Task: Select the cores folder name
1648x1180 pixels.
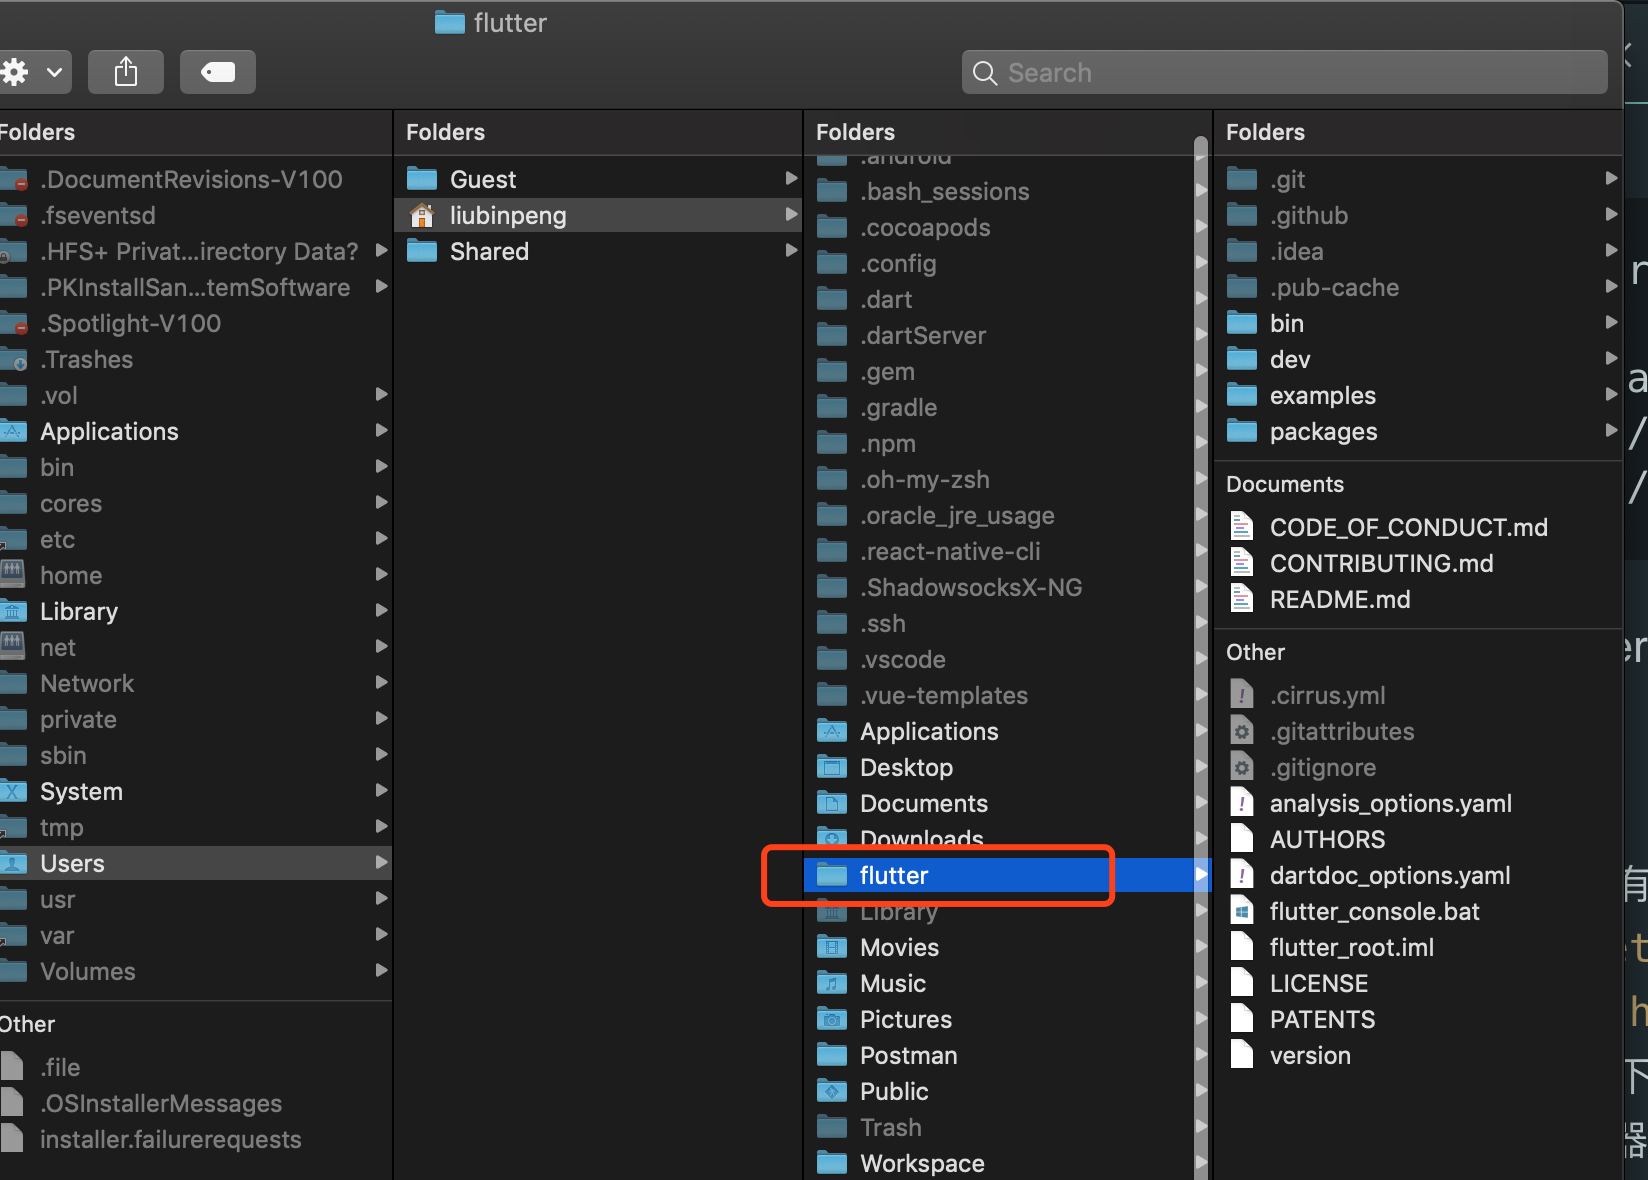Action: click(x=71, y=504)
